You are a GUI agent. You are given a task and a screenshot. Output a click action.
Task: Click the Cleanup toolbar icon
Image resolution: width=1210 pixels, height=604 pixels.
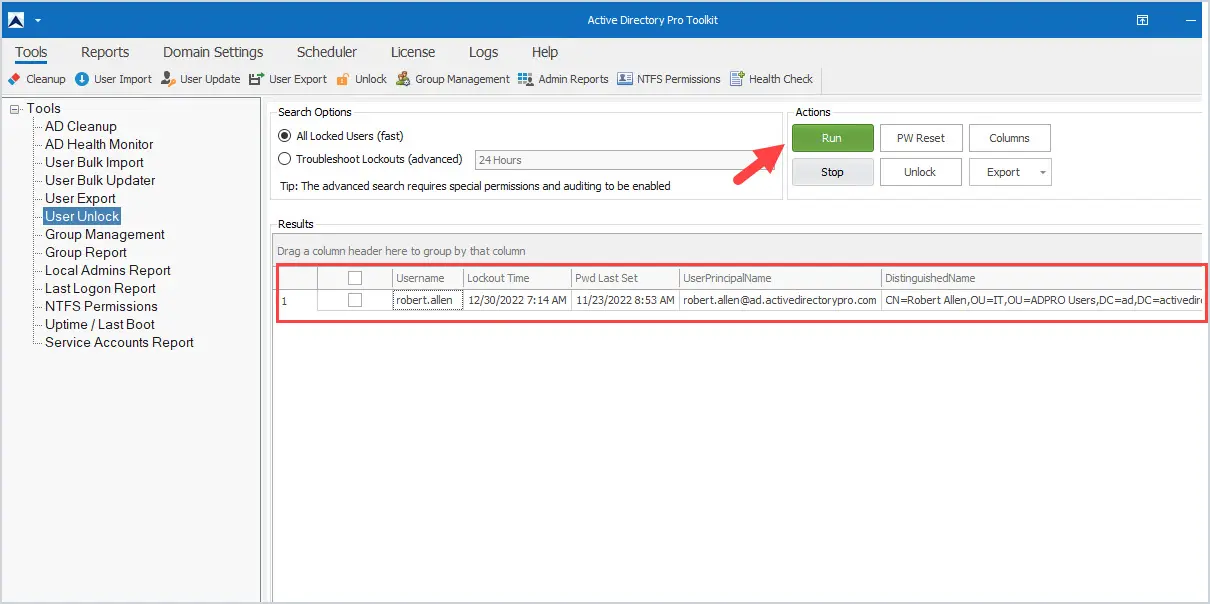pos(15,79)
